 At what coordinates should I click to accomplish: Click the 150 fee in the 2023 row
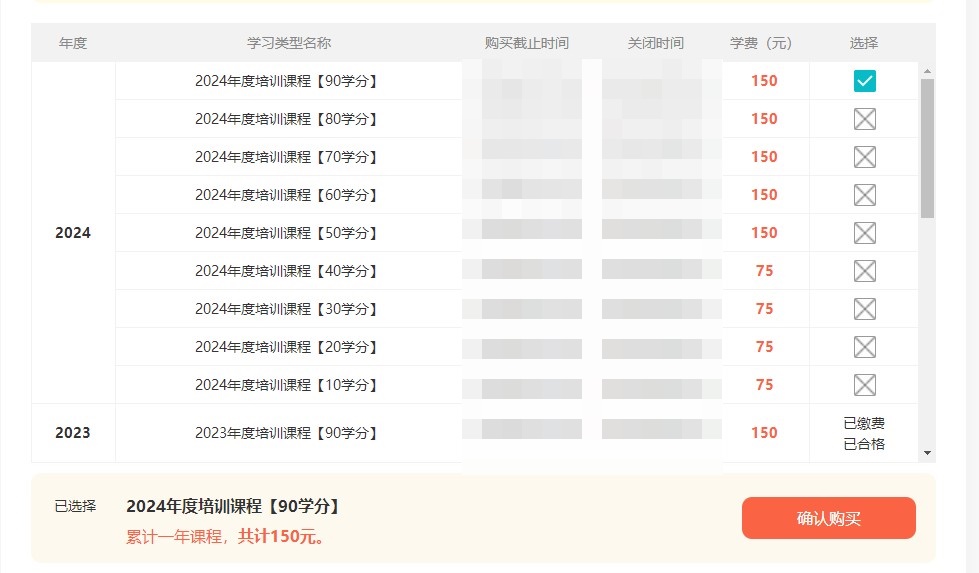pyautogui.click(x=764, y=433)
